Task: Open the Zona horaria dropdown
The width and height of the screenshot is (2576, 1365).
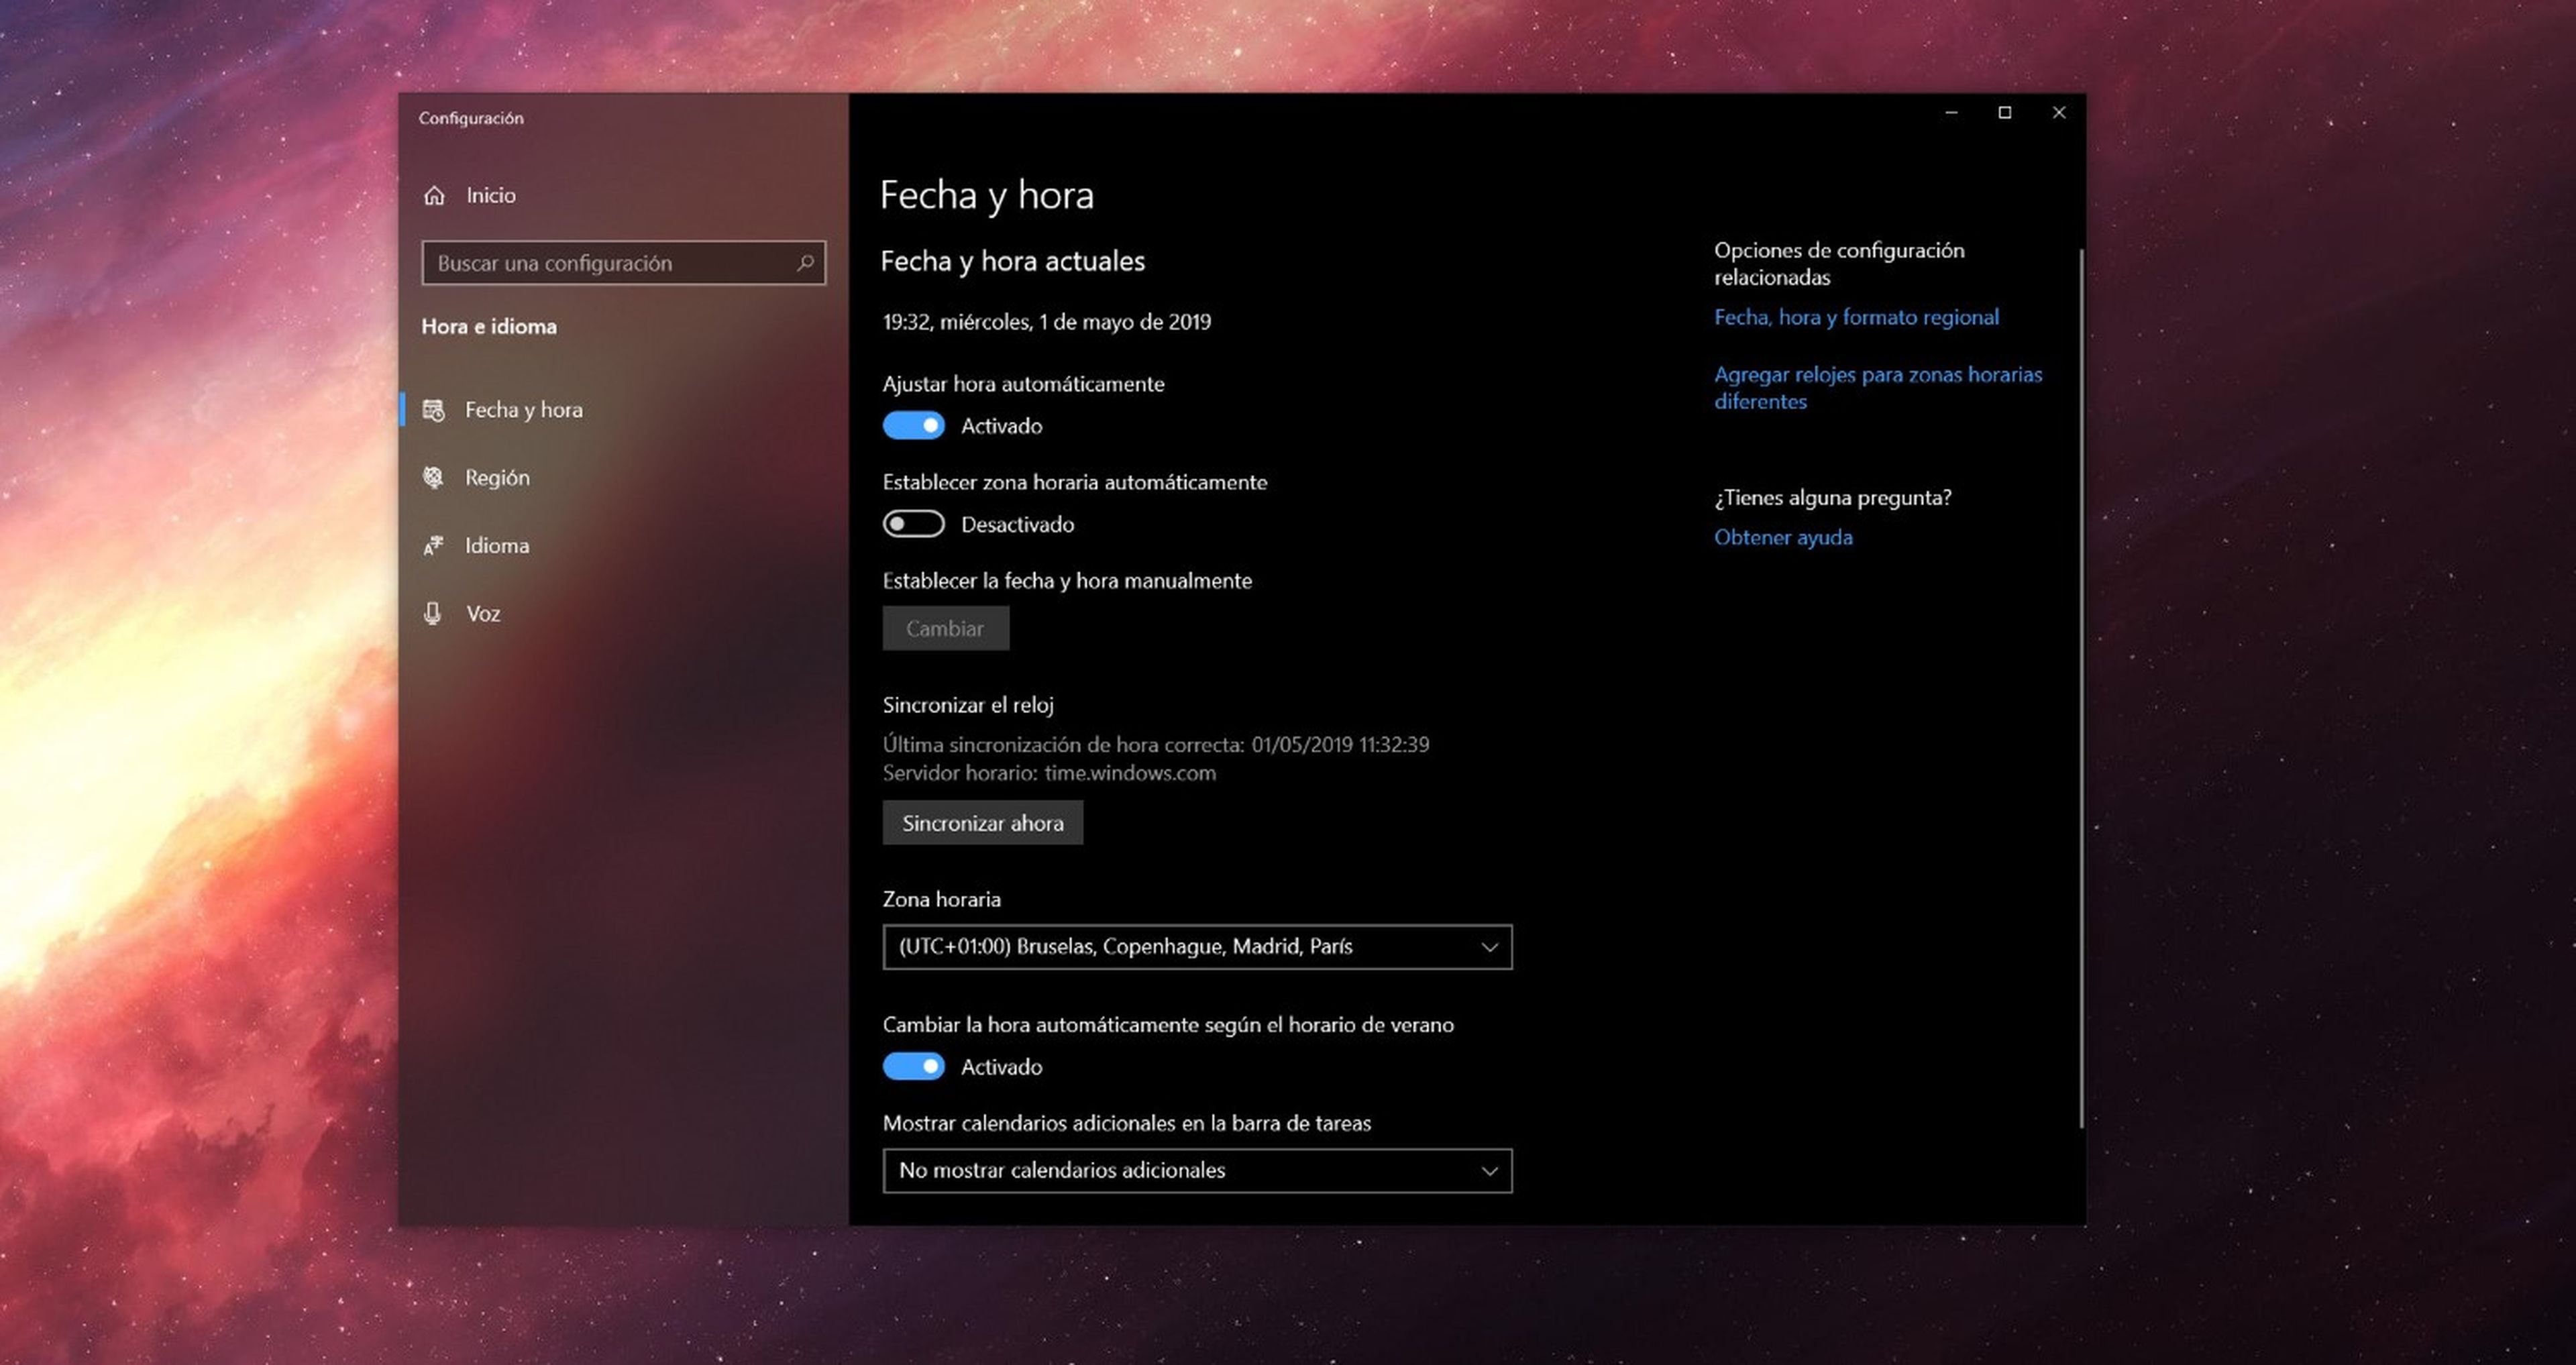Action: 1197,947
